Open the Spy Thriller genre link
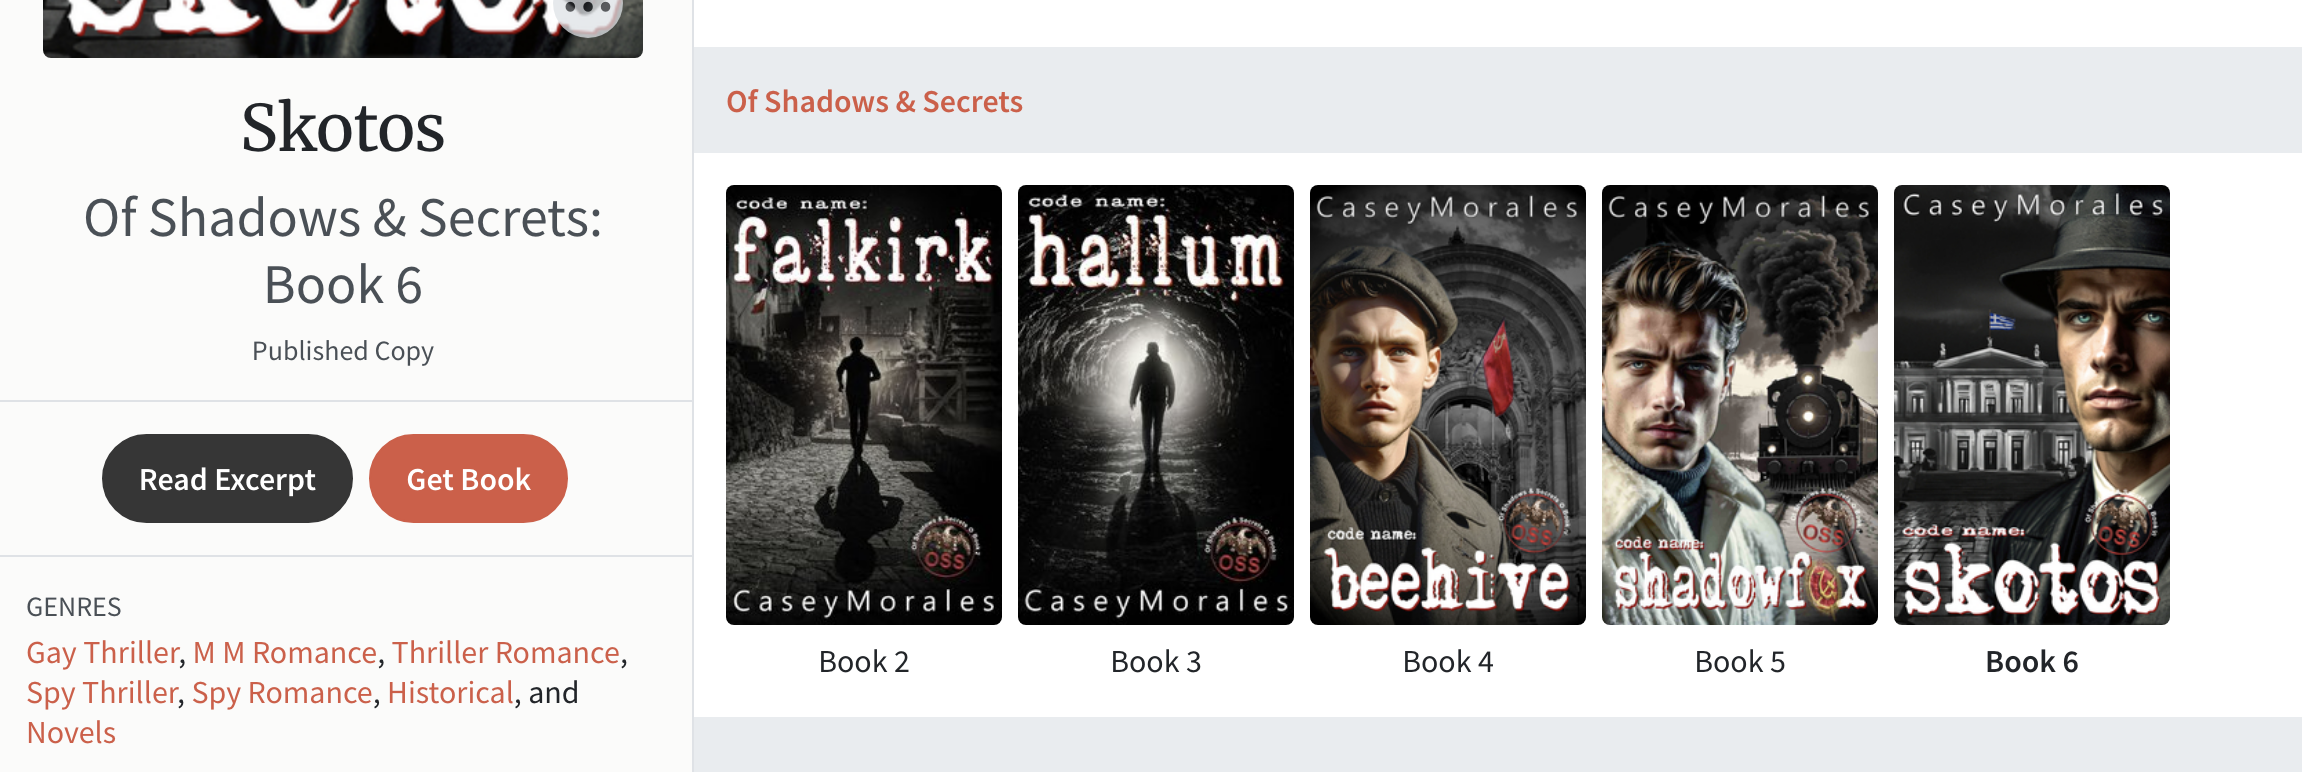This screenshot has width=2302, height=772. pos(102,693)
